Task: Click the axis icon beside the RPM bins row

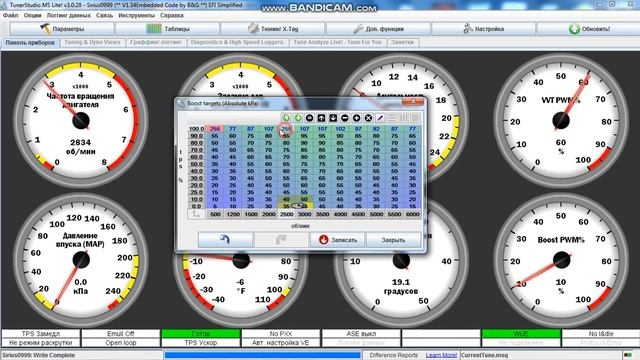Action: tap(196, 214)
